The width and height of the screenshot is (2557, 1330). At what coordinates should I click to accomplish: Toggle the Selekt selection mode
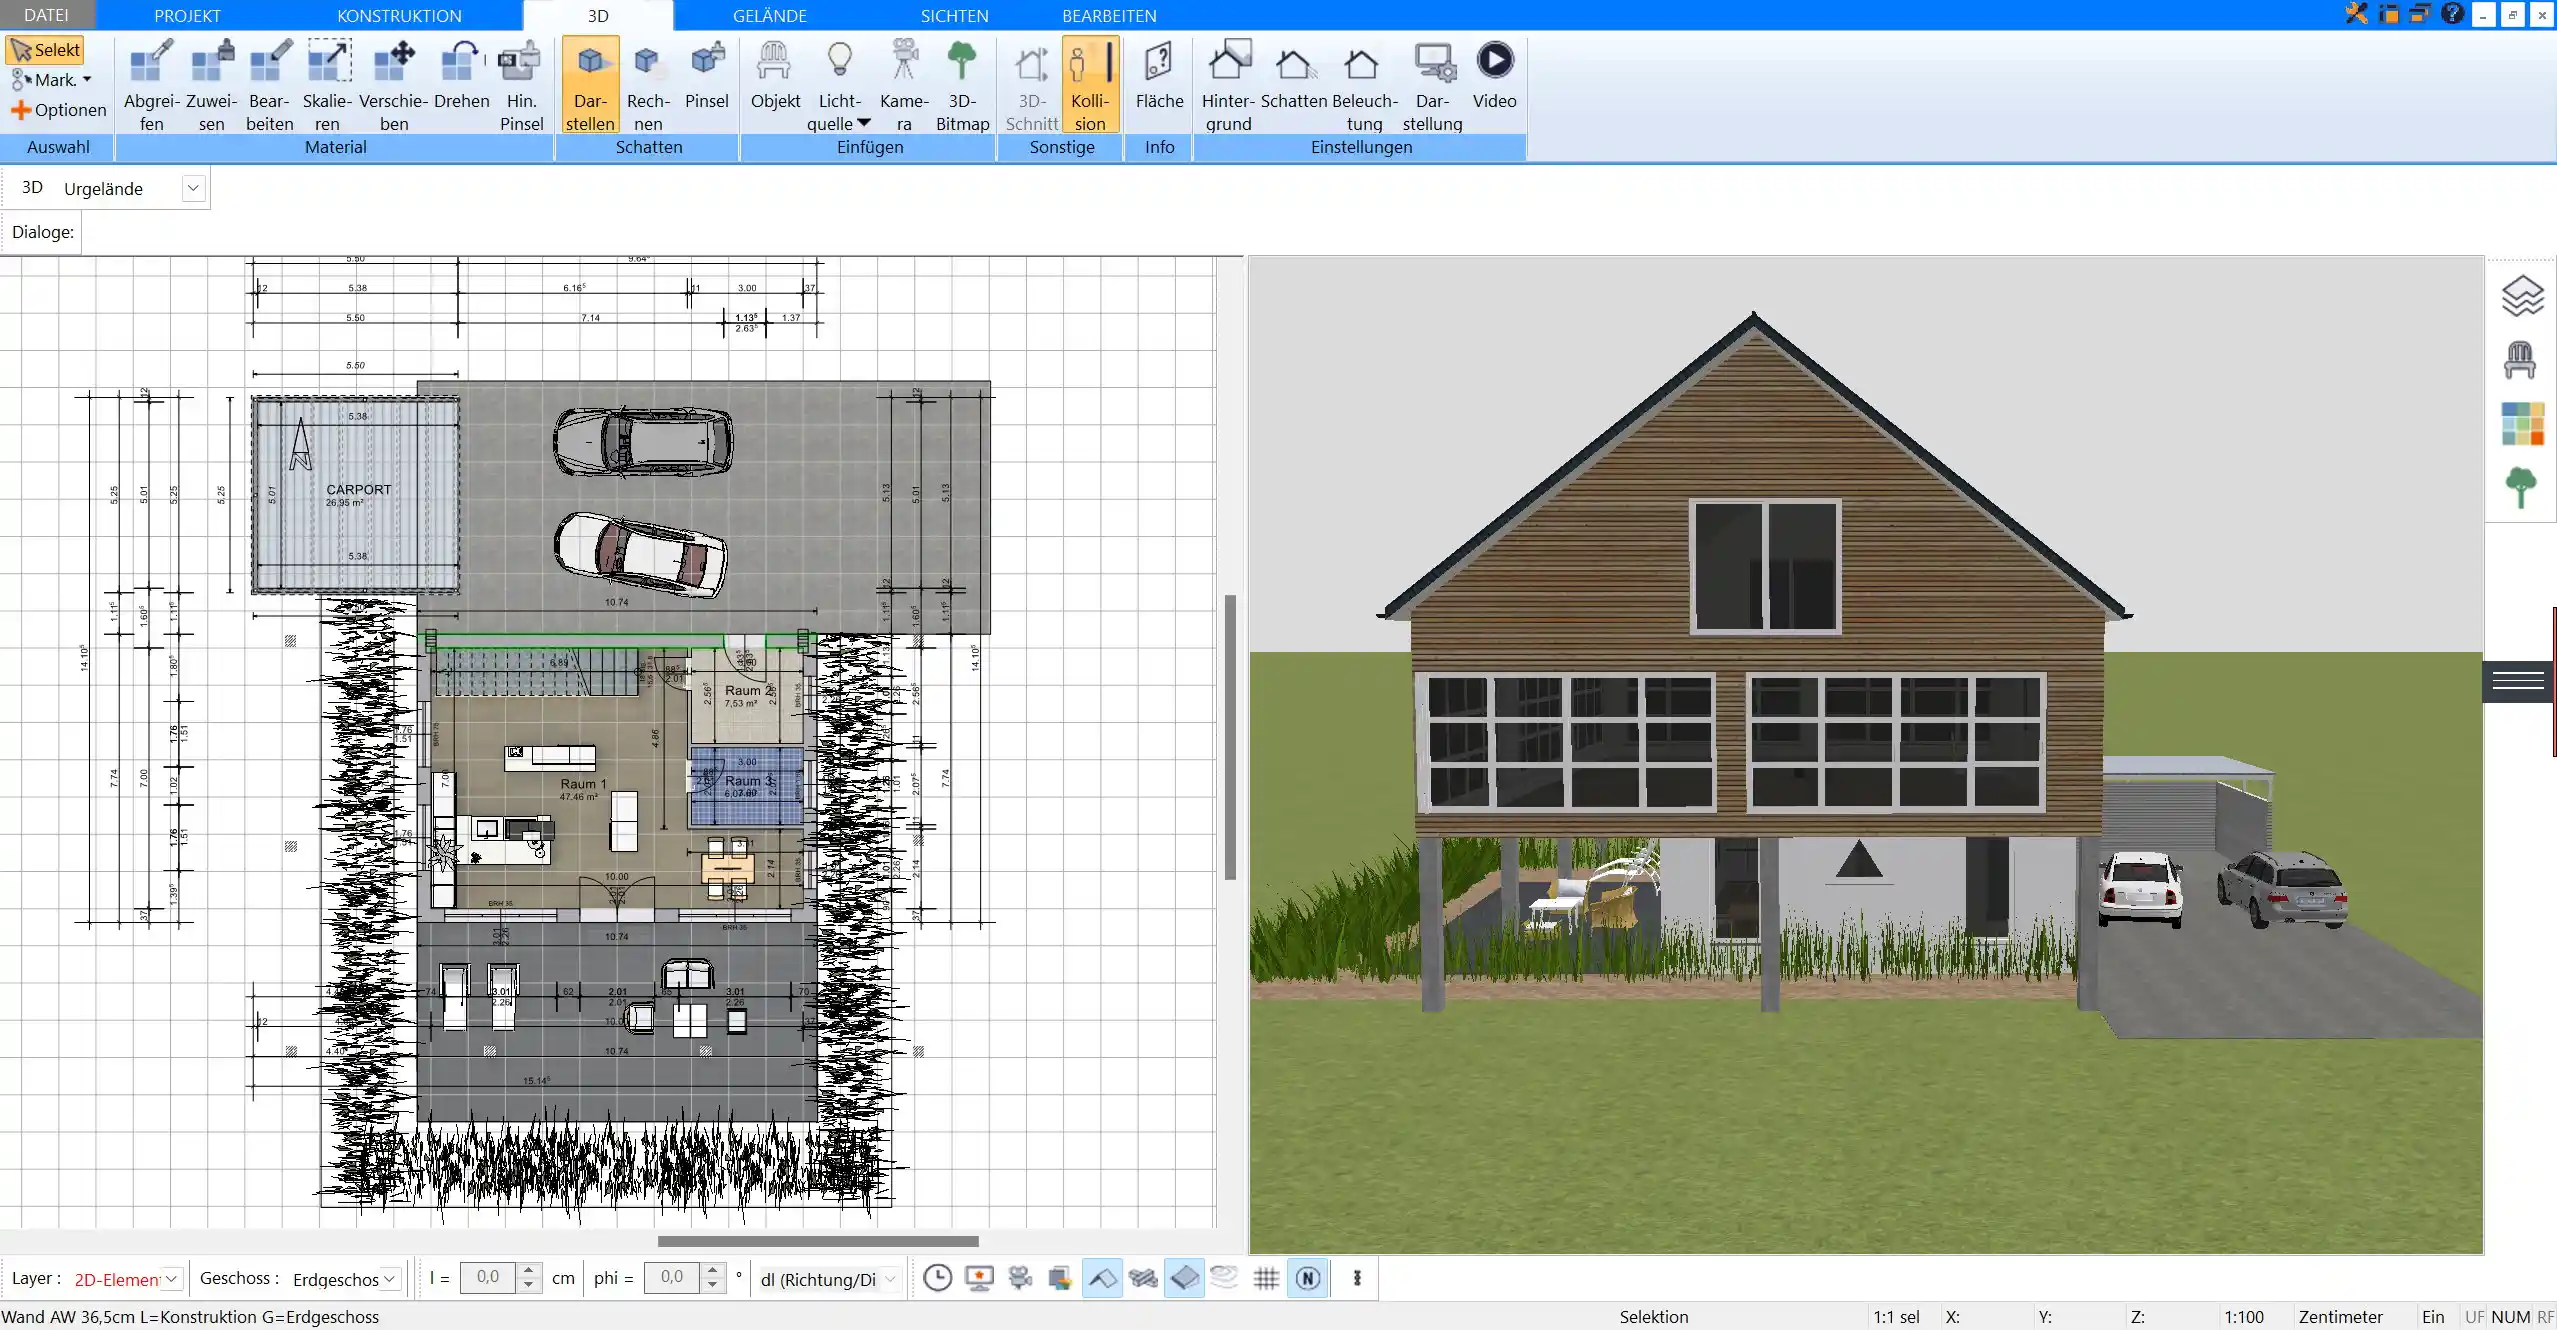coord(45,50)
